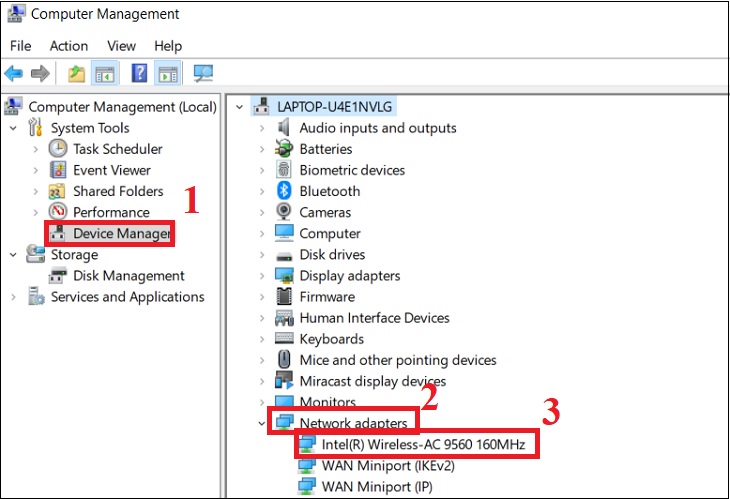Collapse the System Tools node
730x499 pixels.
pyautogui.click(x=14, y=128)
